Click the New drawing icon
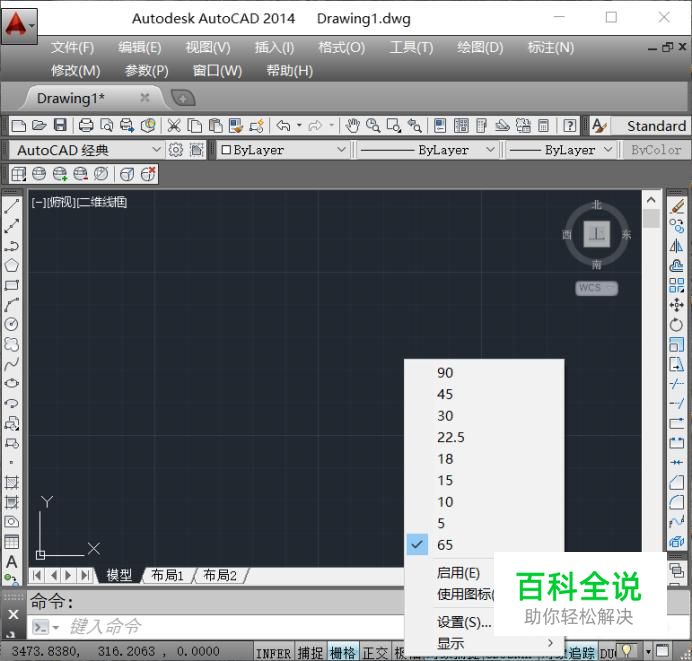Viewport: 692px width, 661px height. (x=19, y=126)
